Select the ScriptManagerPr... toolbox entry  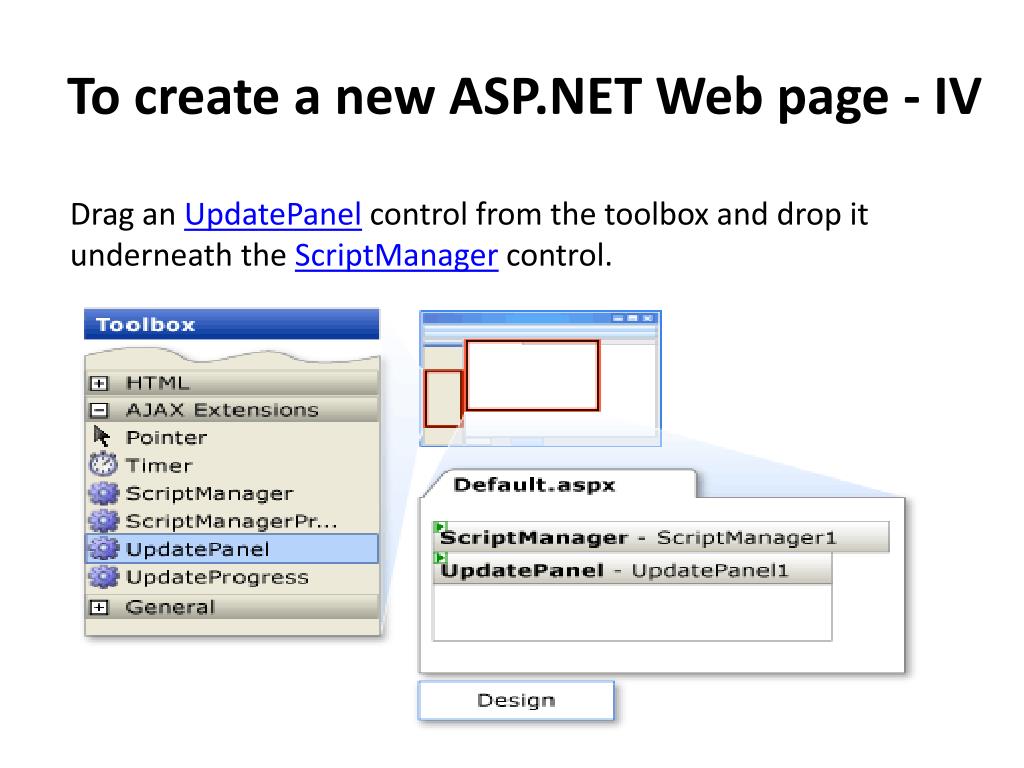click(x=232, y=522)
